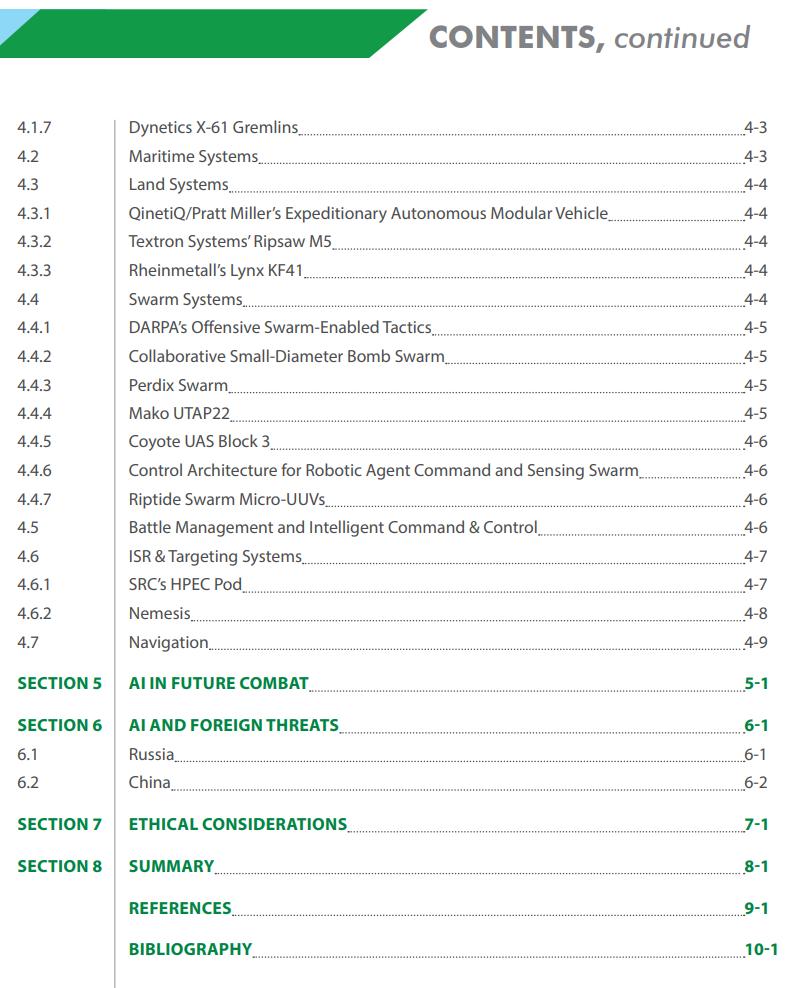Open SRC's HPEC Pod entry

click(x=185, y=585)
